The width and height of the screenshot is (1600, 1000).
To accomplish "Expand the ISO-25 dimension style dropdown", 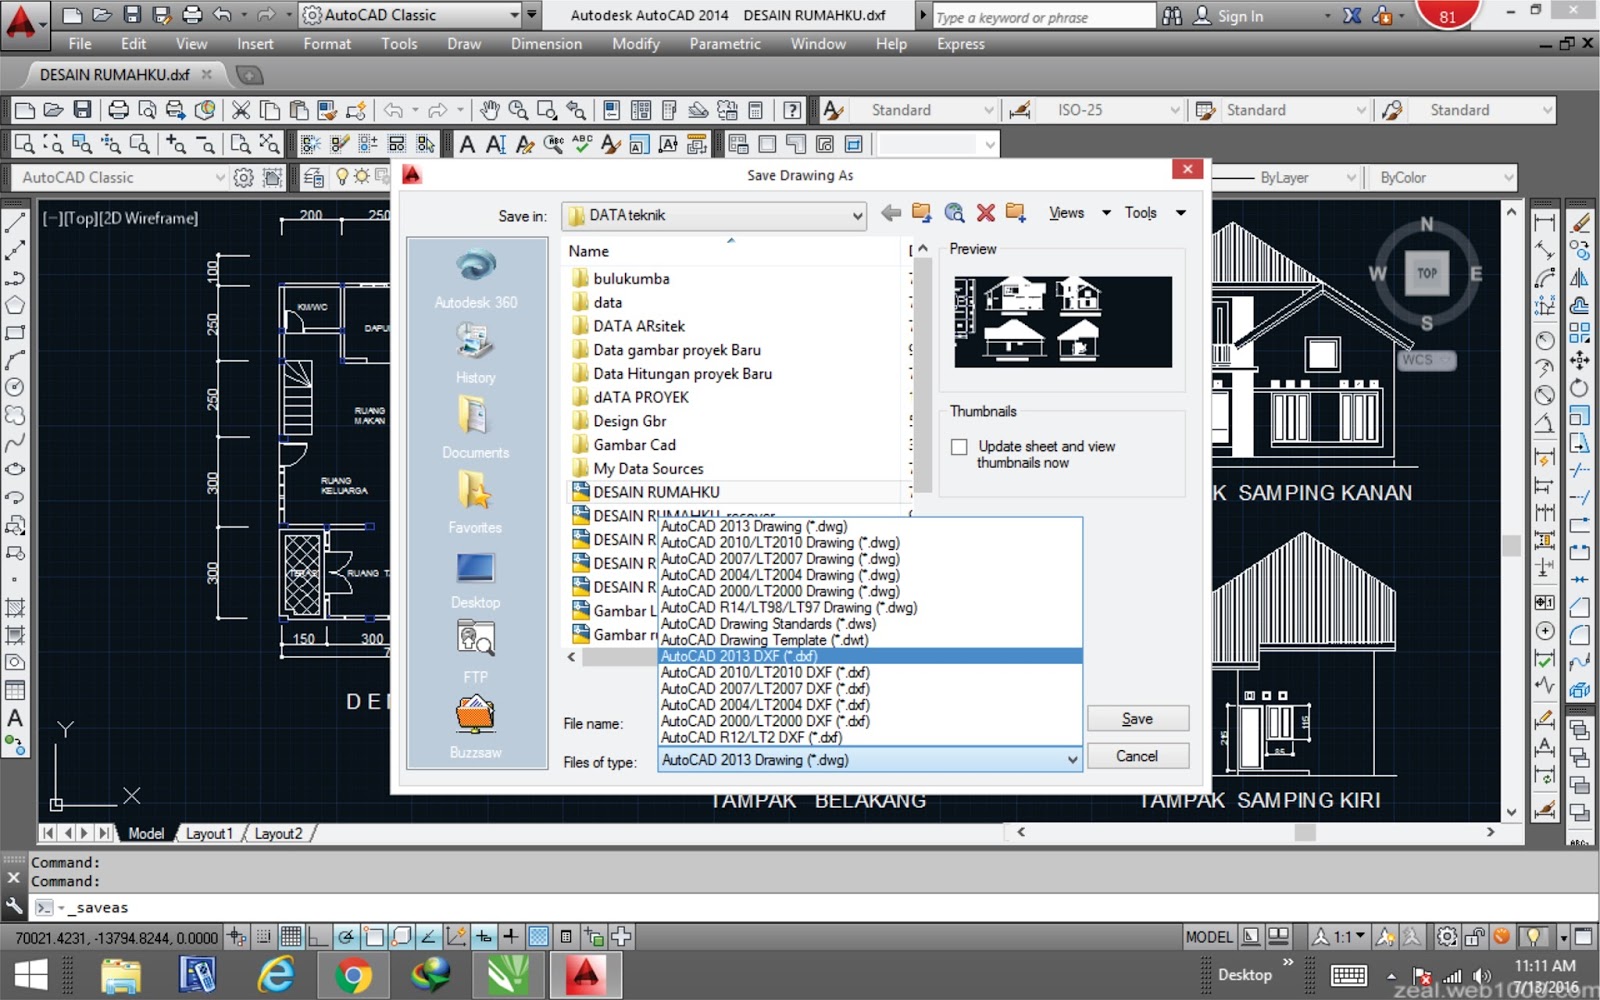I will tap(1175, 110).
